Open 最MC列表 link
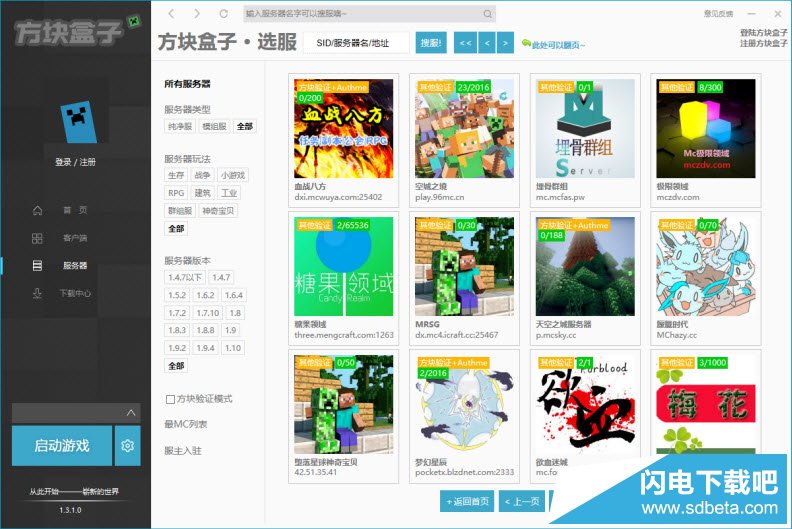Image resolution: width=792 pixels, height=529 pixels. click(x=185, y=424)
